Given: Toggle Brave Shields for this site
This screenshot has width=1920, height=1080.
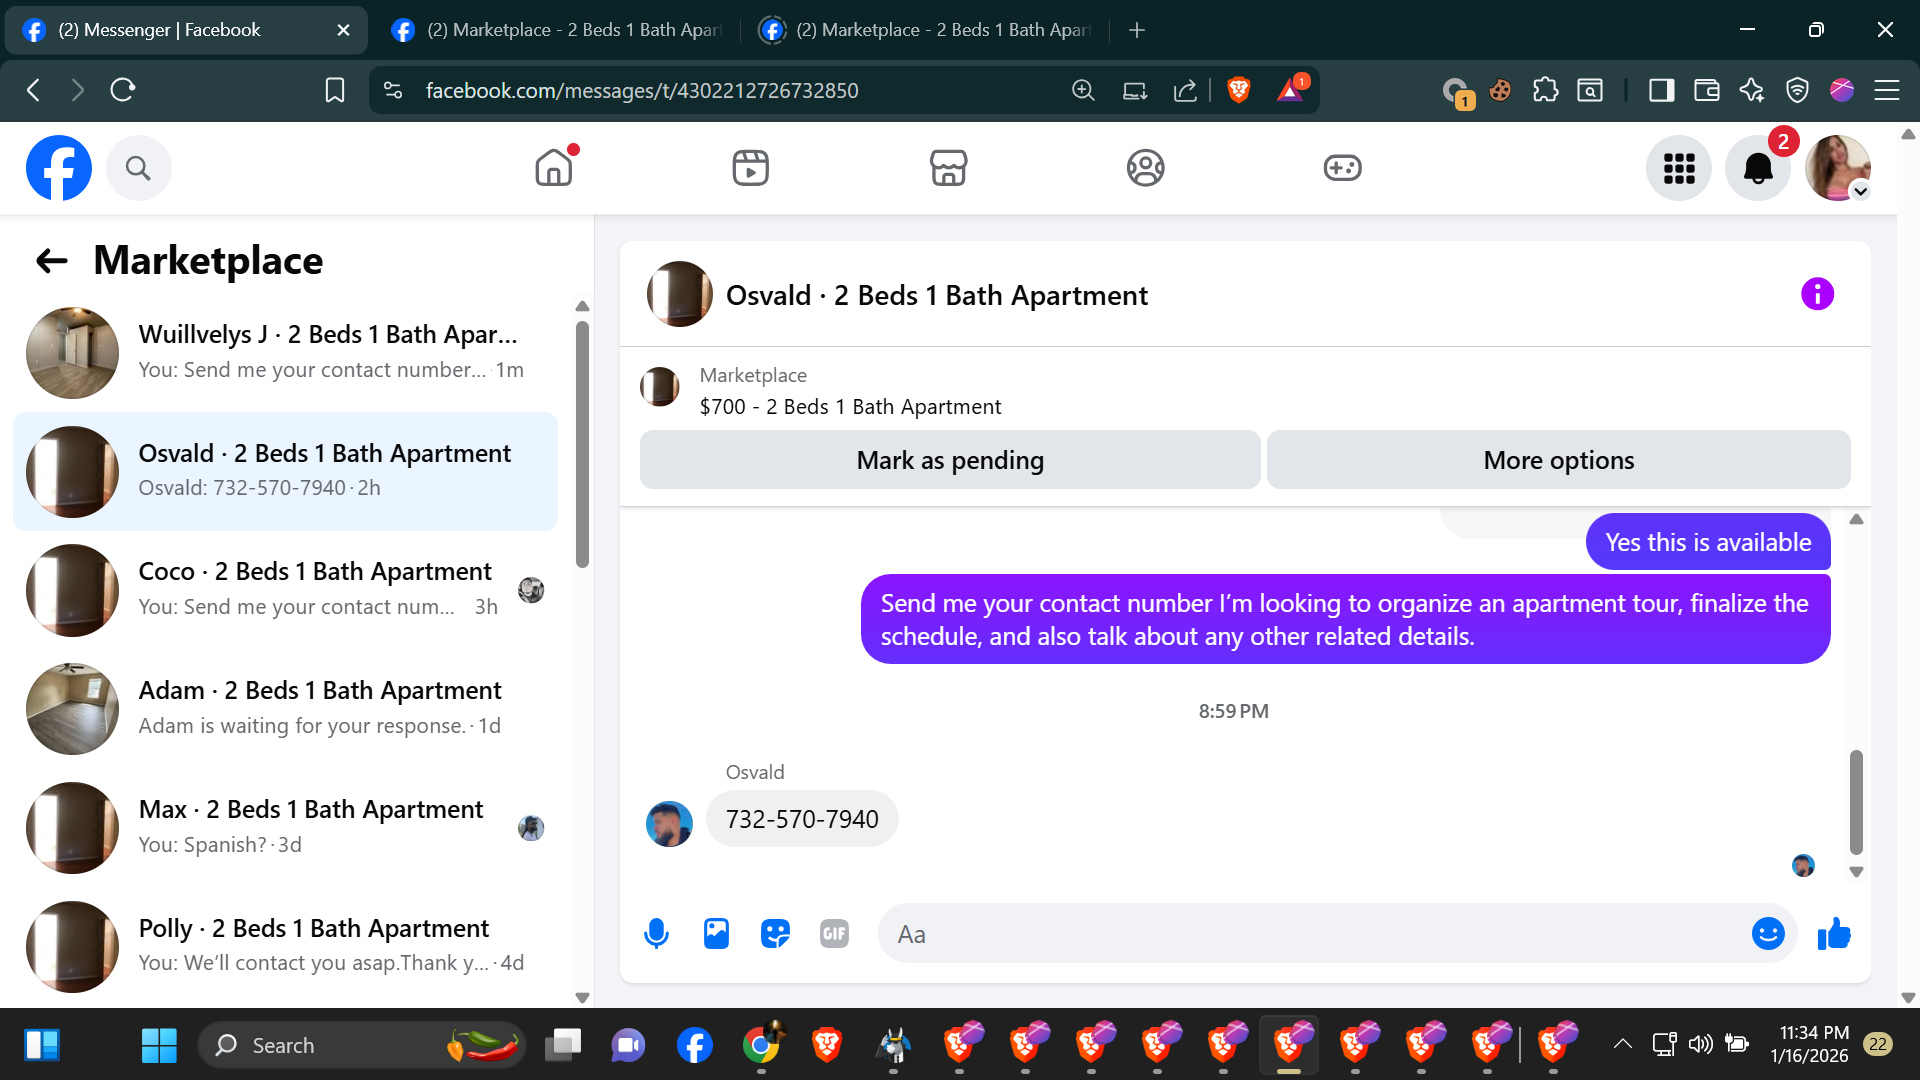Looking at the screenshot, I should (1238, 91).
